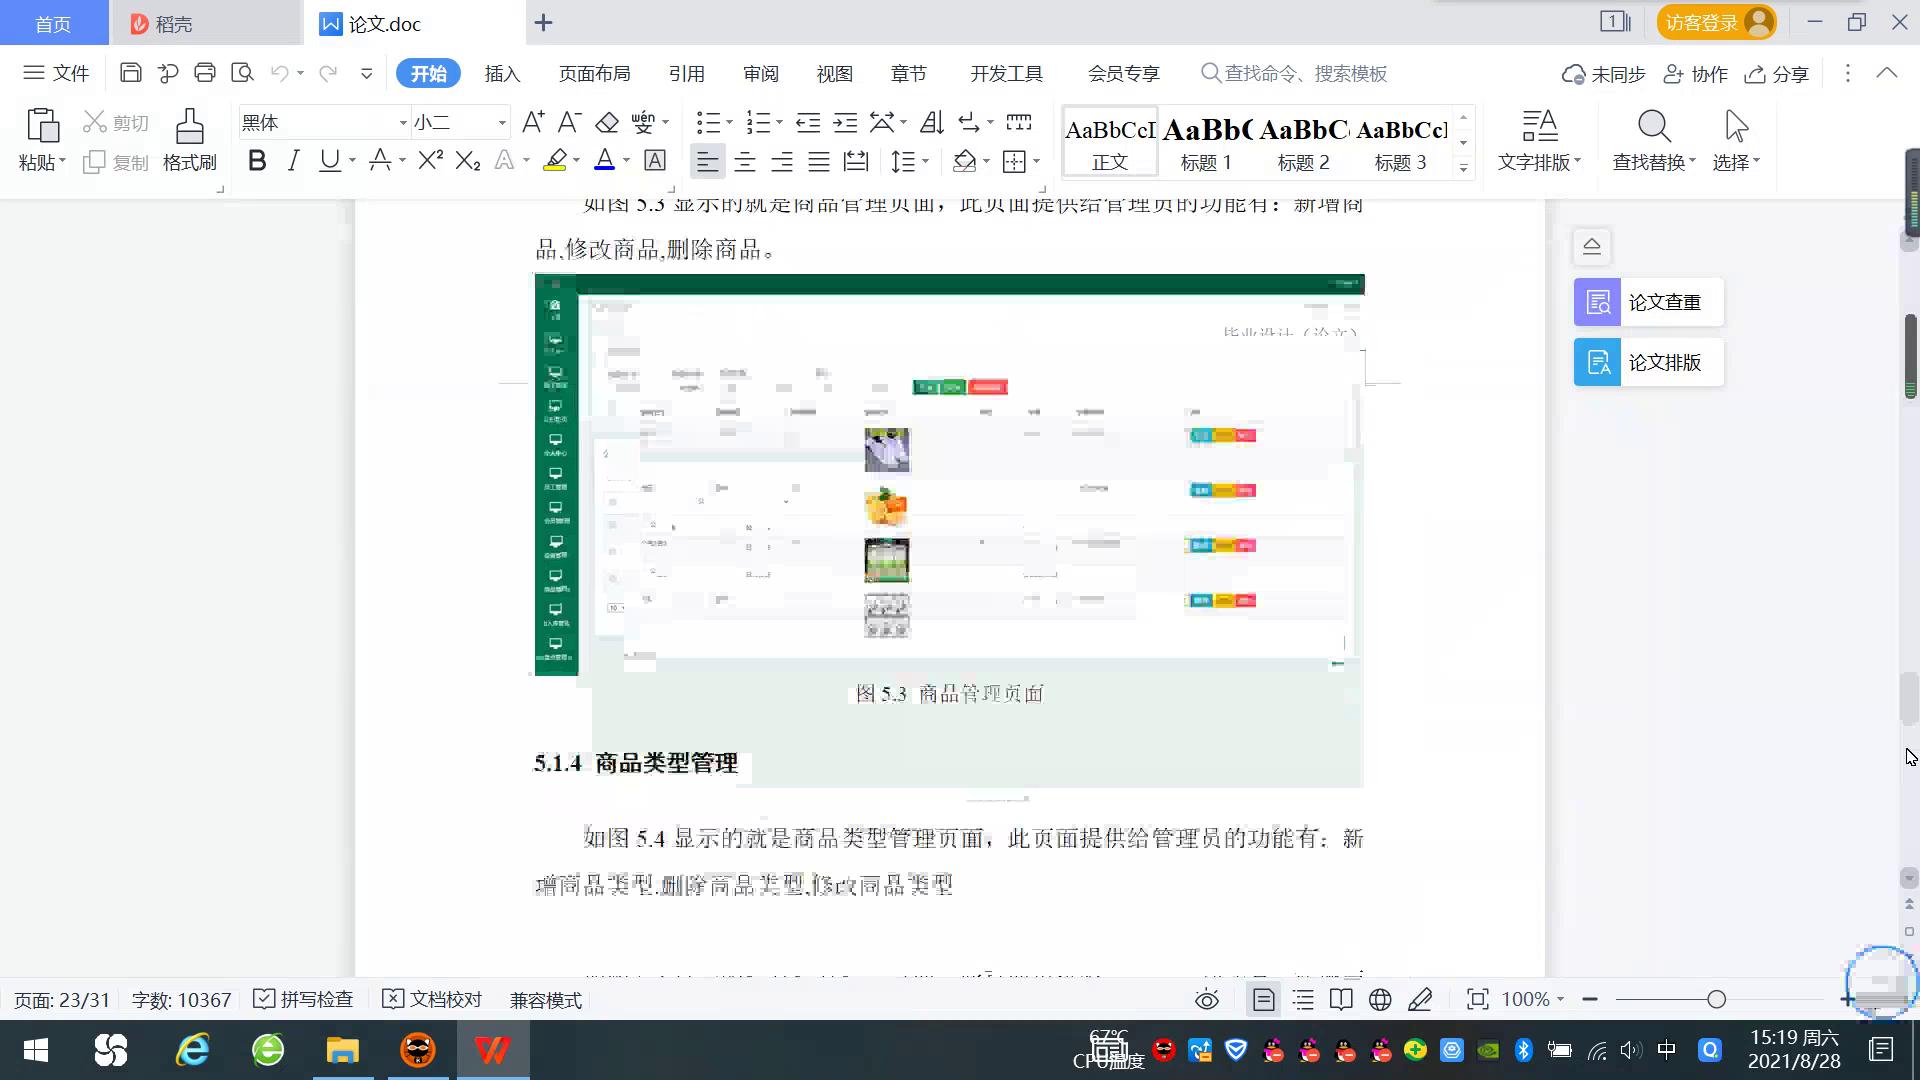Toggle center paragraph alignment
1920x1080 pixels.
[745, 160]
